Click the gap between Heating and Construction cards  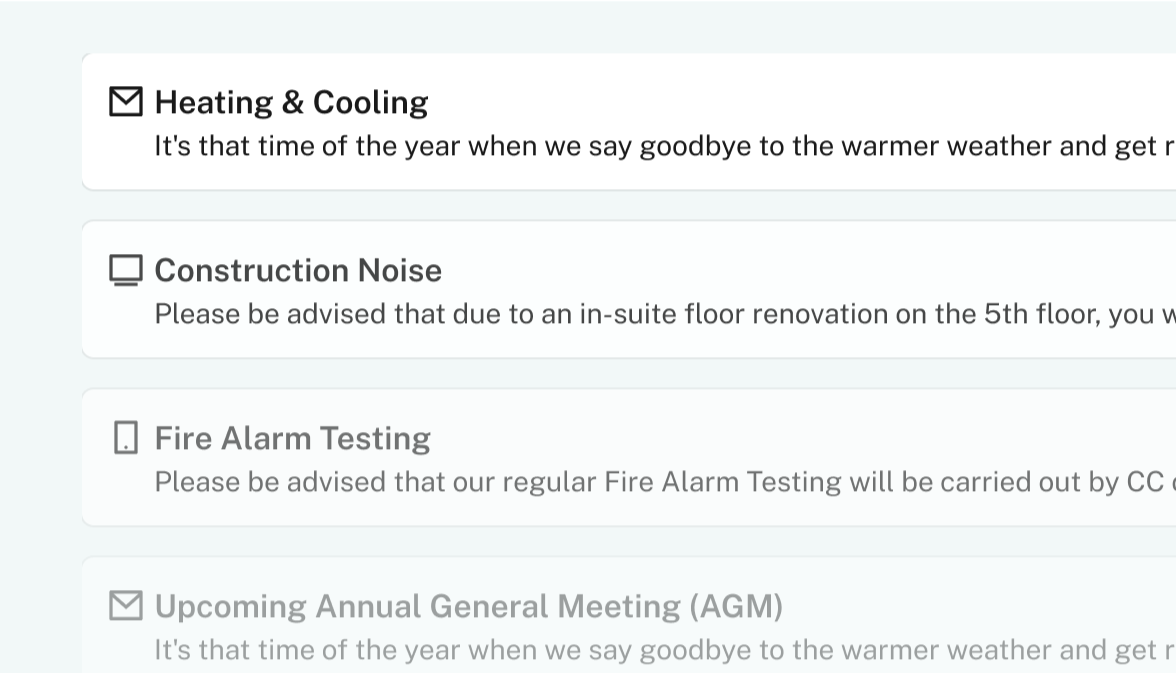click(x=600, y=205)
